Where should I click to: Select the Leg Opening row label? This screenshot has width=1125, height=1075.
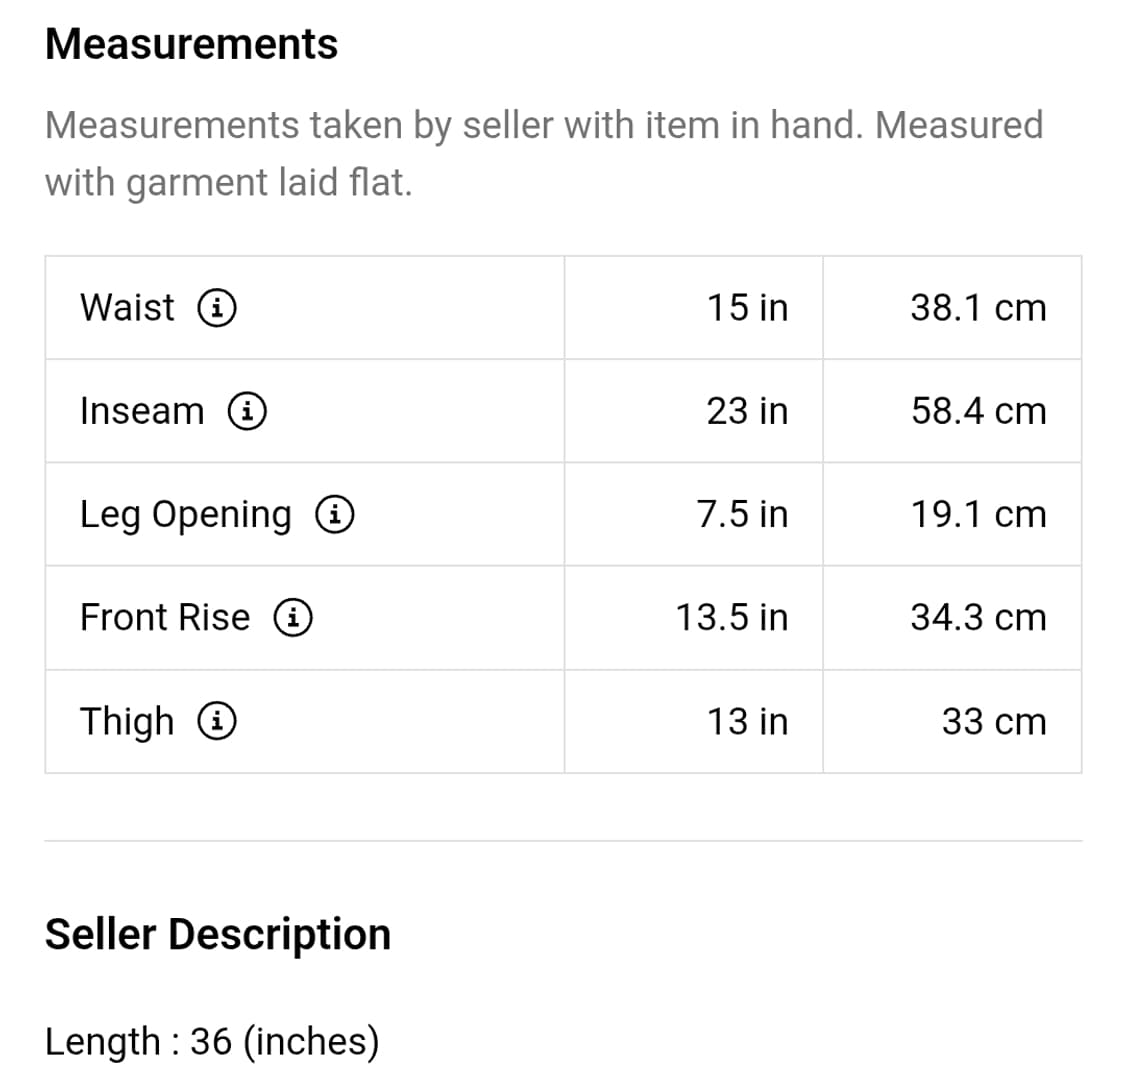pos(186,515)
